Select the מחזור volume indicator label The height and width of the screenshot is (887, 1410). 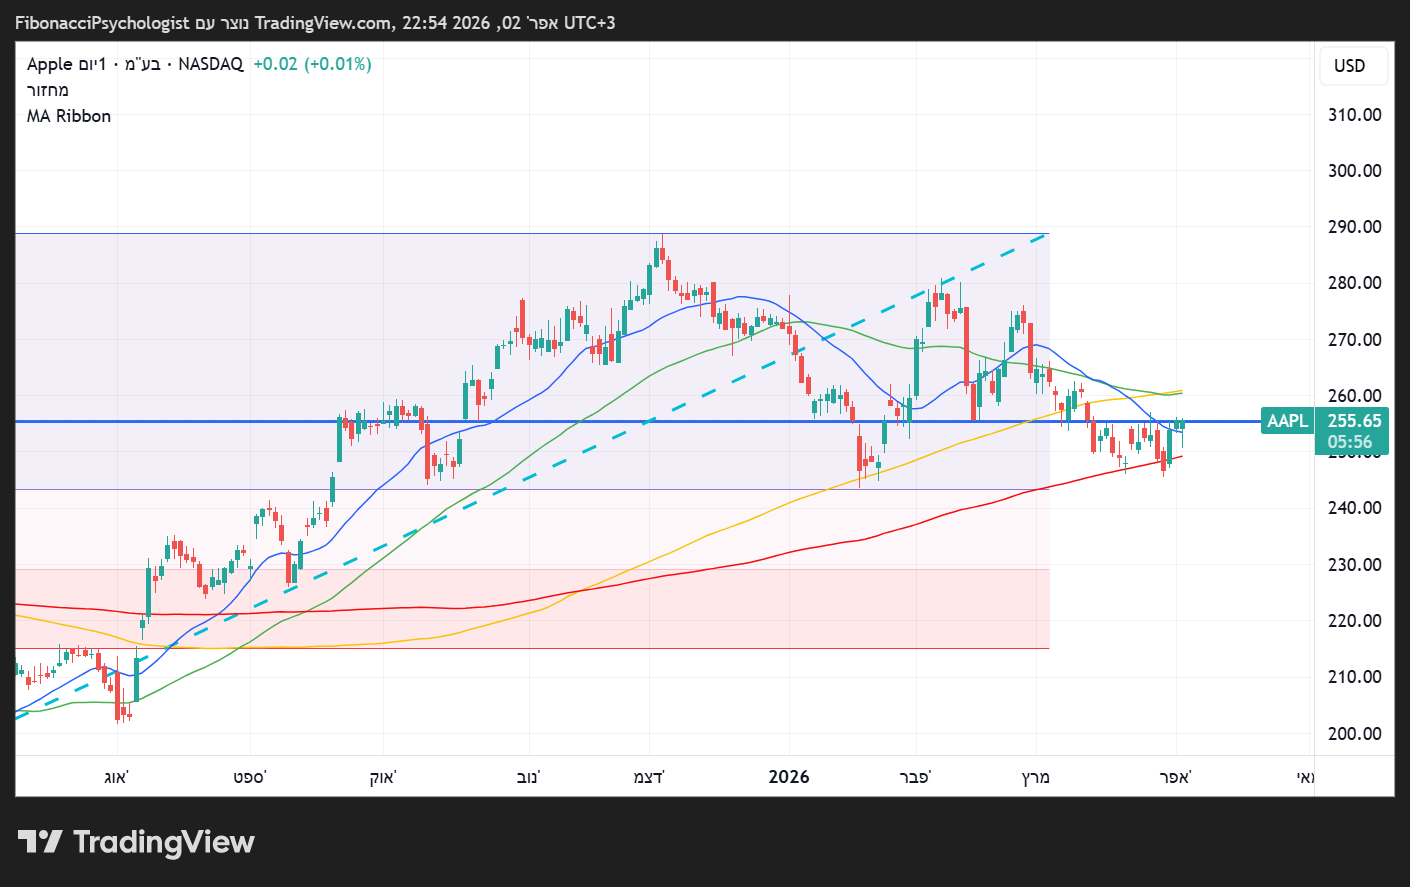[x=47, y=90]
